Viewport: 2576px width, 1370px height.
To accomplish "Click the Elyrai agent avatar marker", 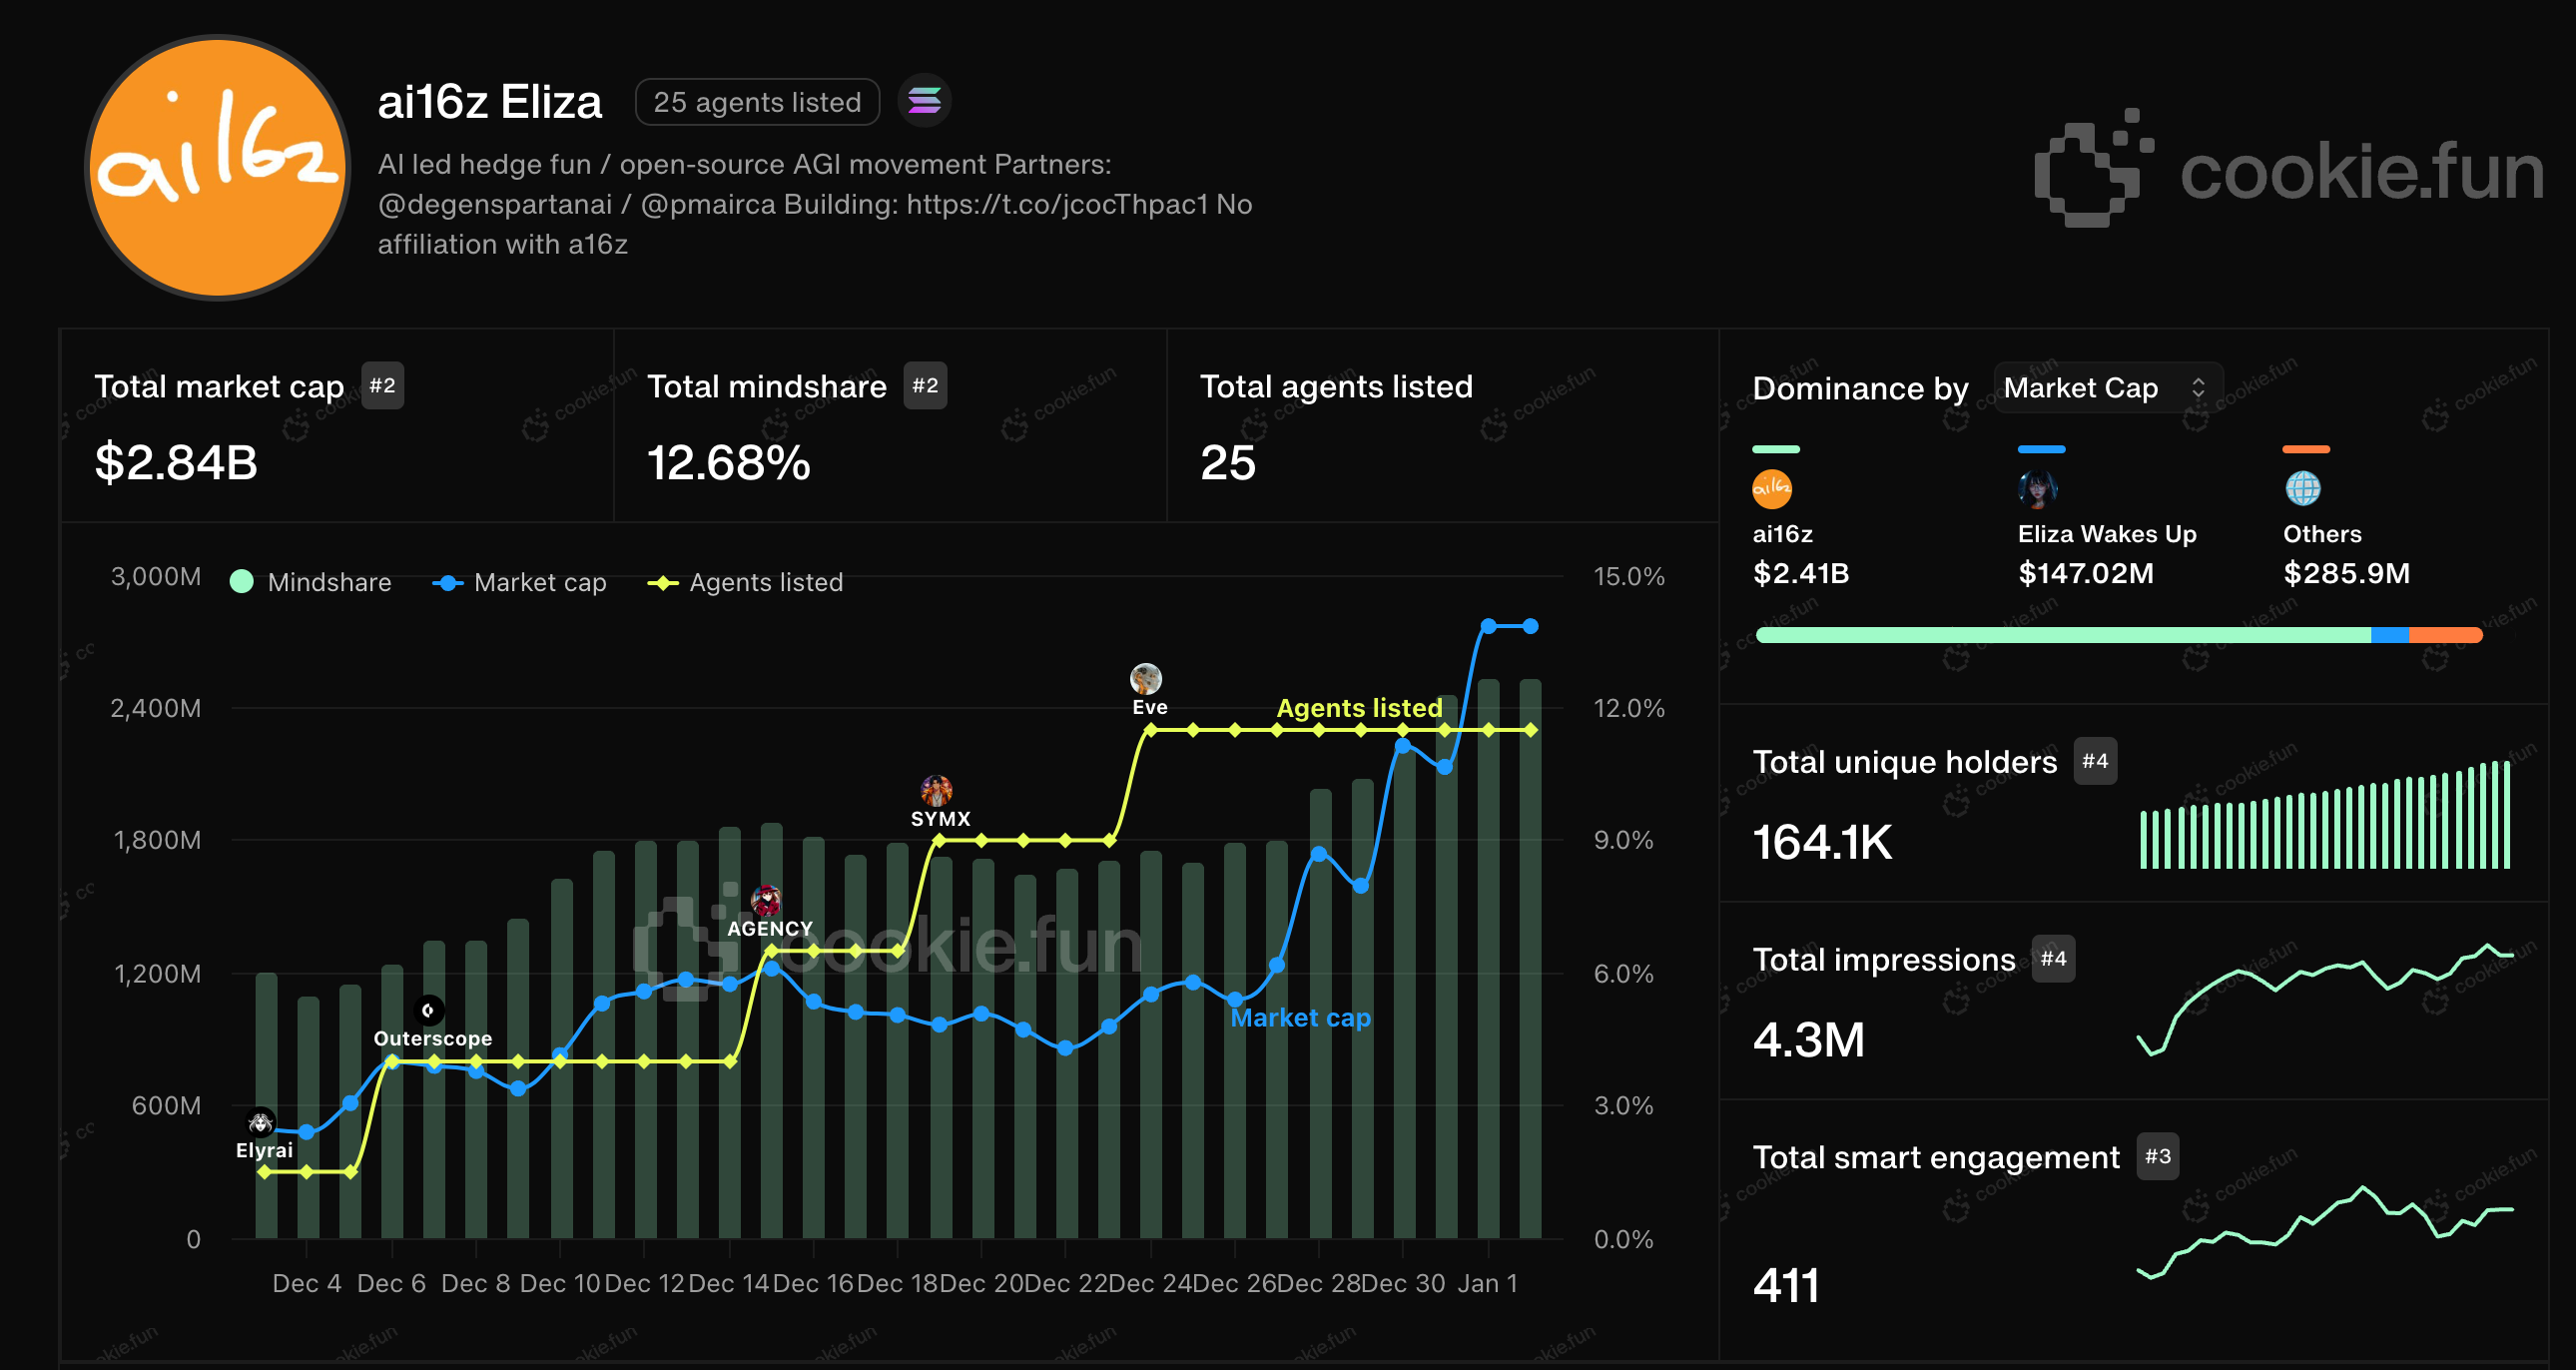I will (261, 1123).
